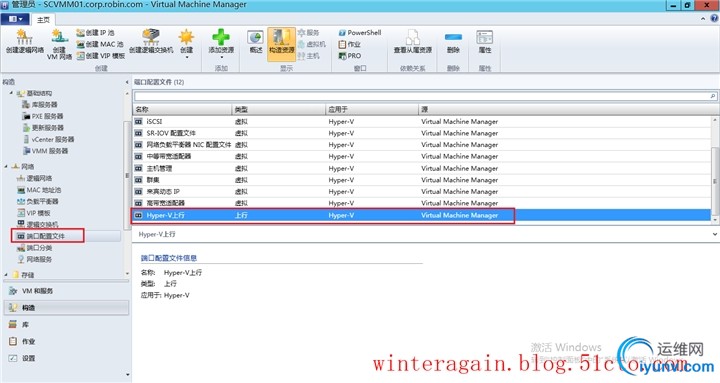Select the Hyper-V上行 port profile row
720x383 pixels.
click(x=422, y=215)
